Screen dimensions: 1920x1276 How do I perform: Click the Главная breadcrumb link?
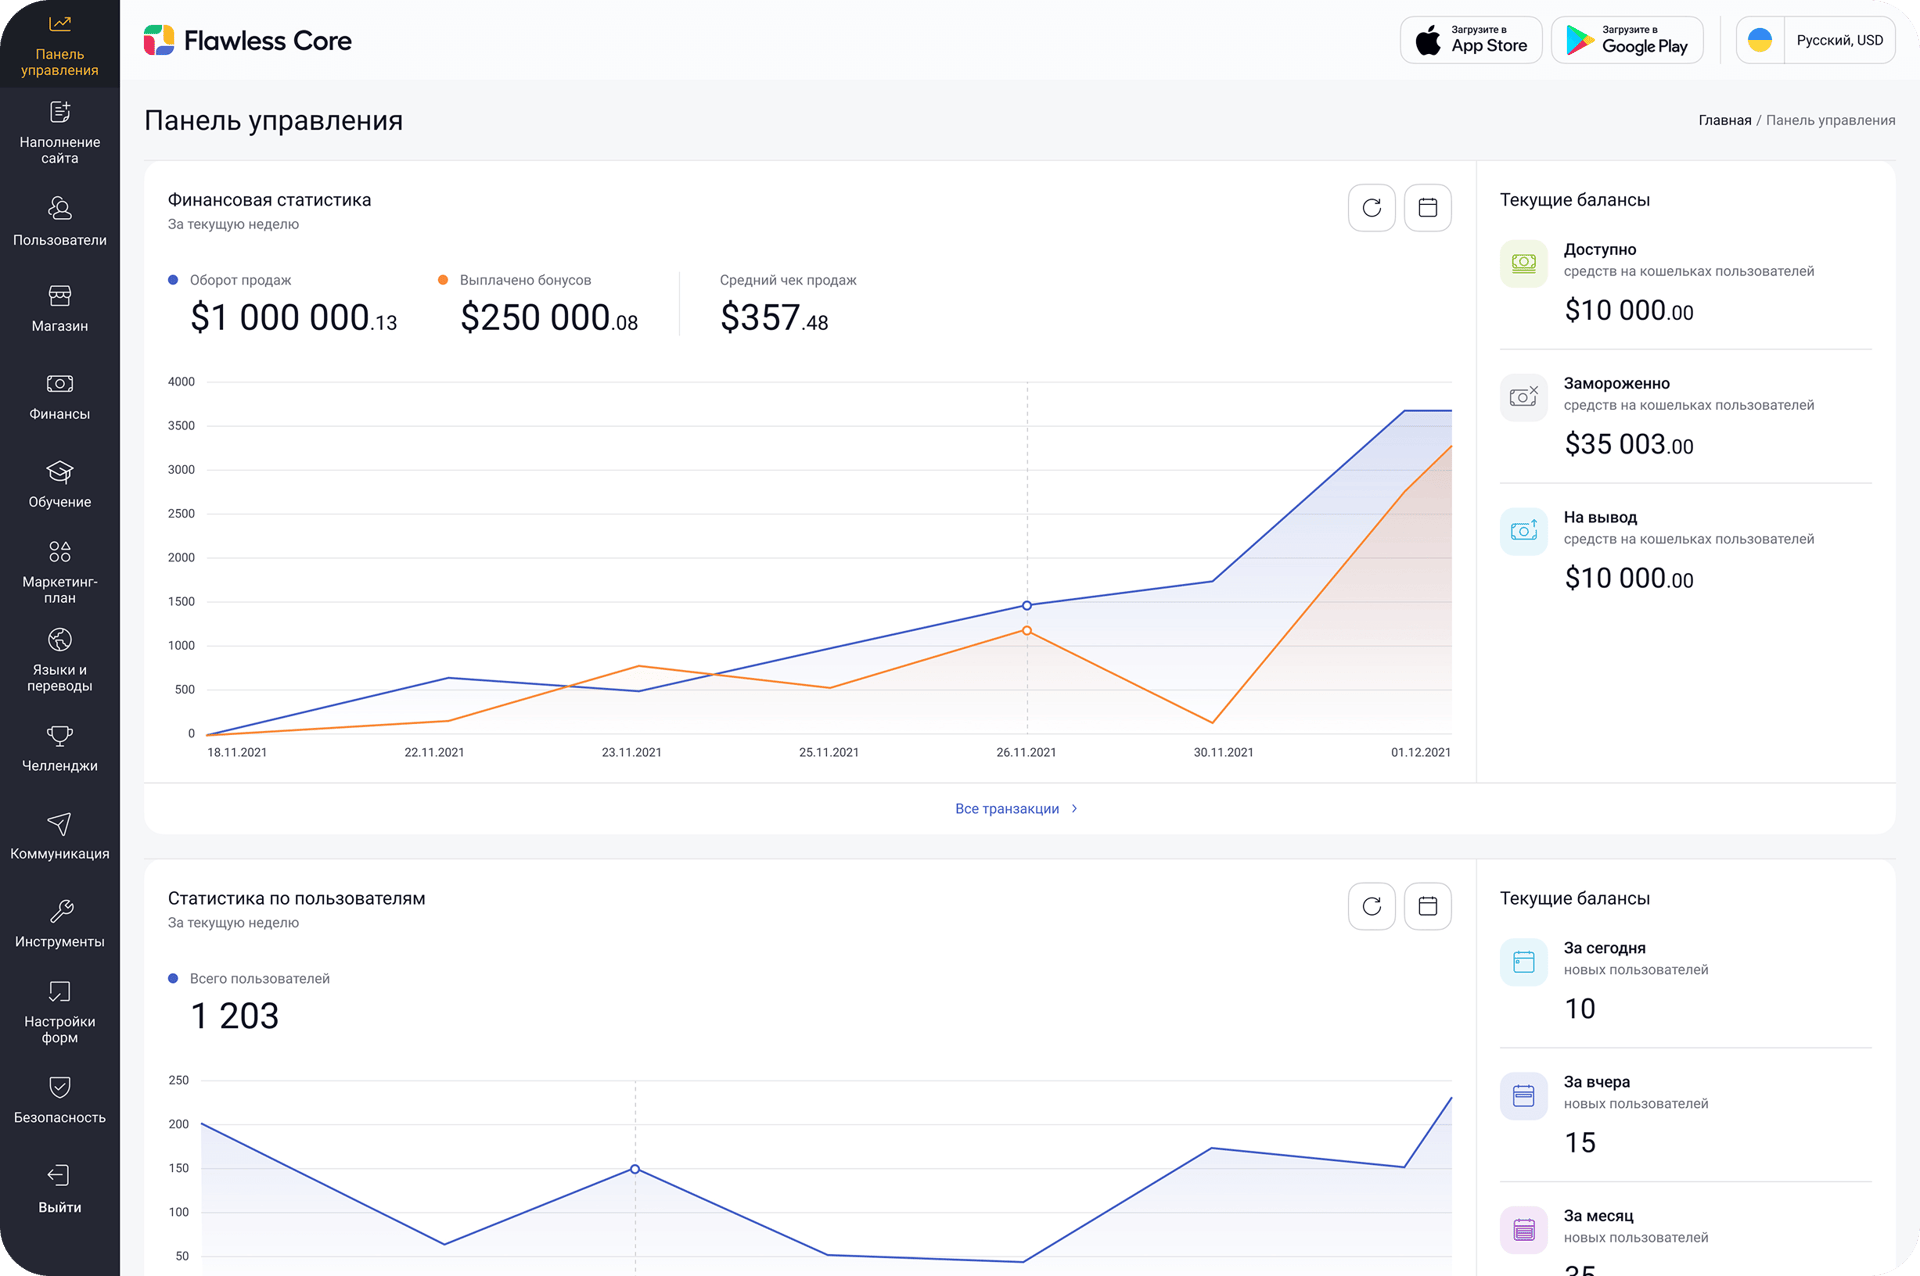point(1724,120)
